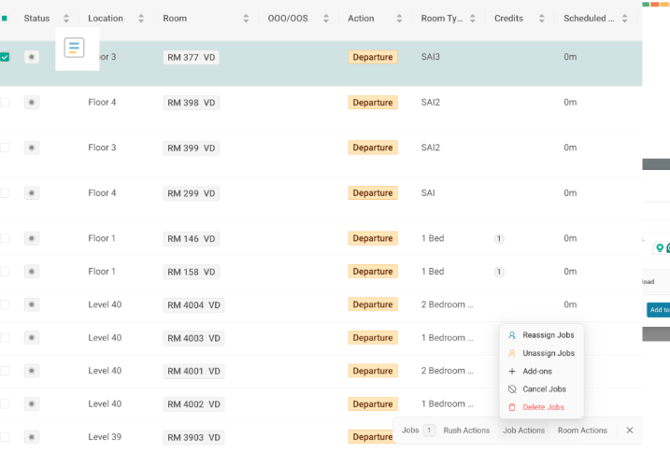The image size is (670, 452).
Task: Click the RM 398 VD room tag
Action: pos(191,103)
